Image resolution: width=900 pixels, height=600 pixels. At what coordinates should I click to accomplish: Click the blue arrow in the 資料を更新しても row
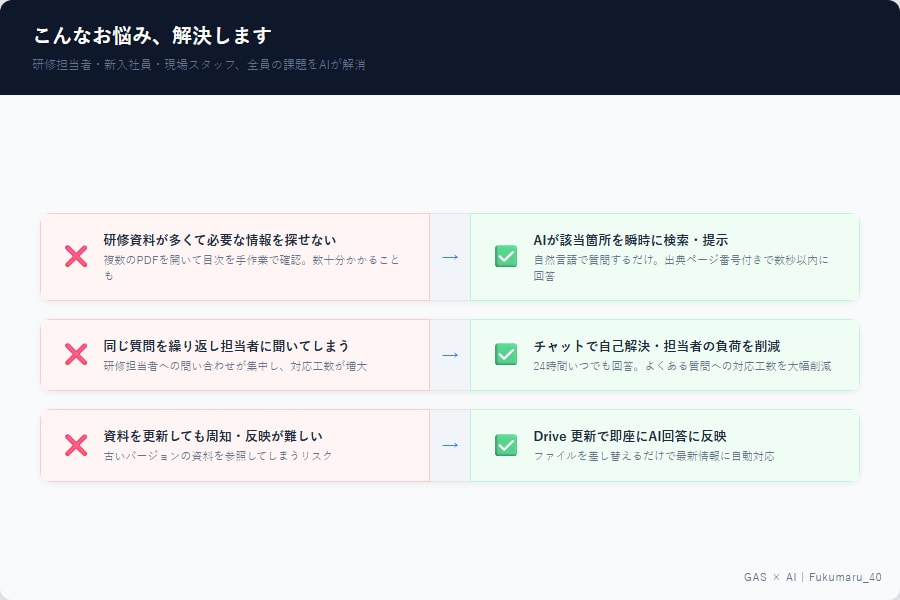pyautogui.click(x=450, y=445)
